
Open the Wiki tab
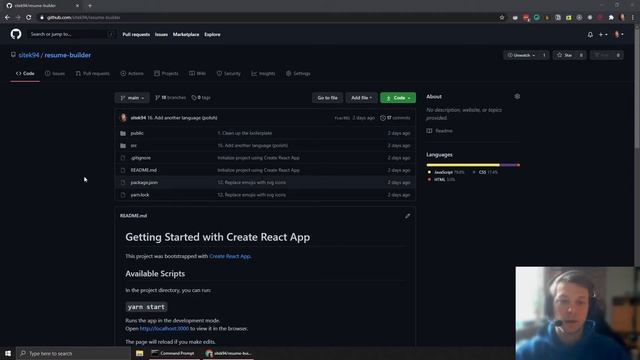[198, 73]
